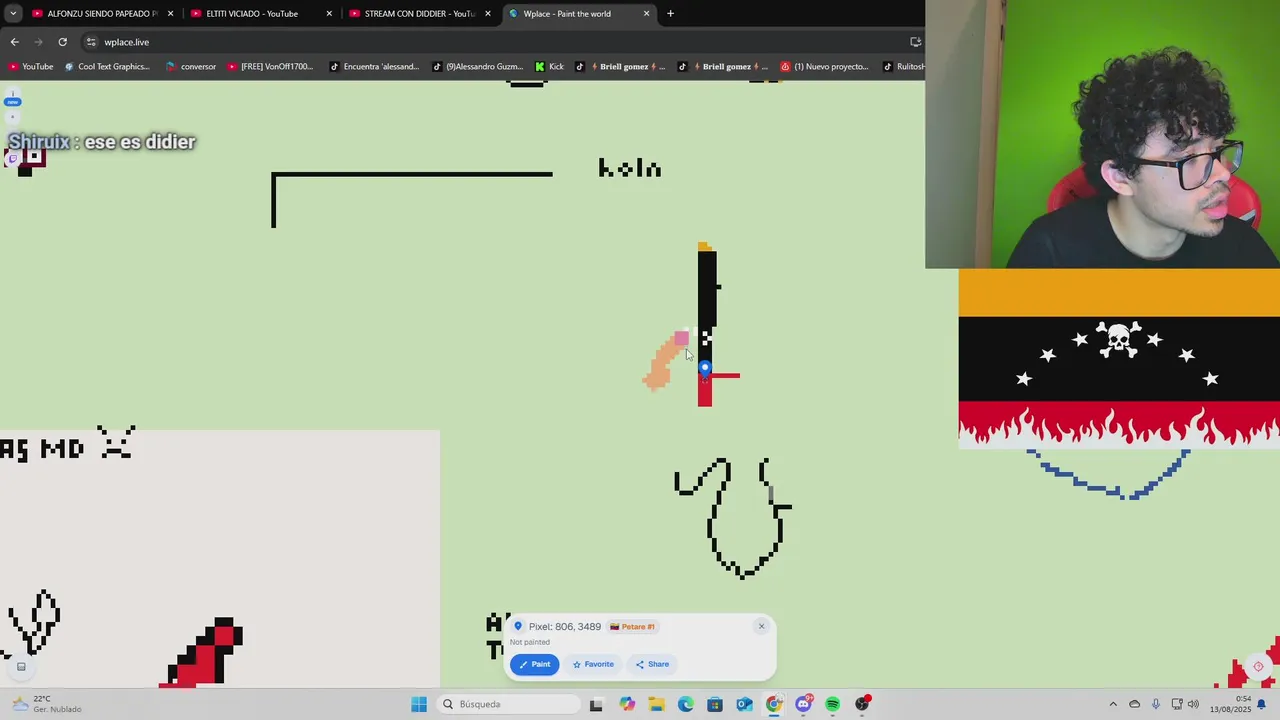The height and width of the screenshot is (720, 1280).
Task: Open the [FREE] VonOff1700 bookmark
Action: pos(270,67)
